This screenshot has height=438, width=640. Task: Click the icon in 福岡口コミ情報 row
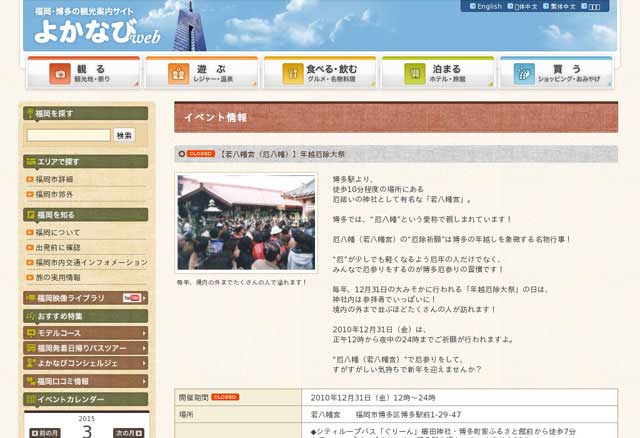tap(31, 381)
